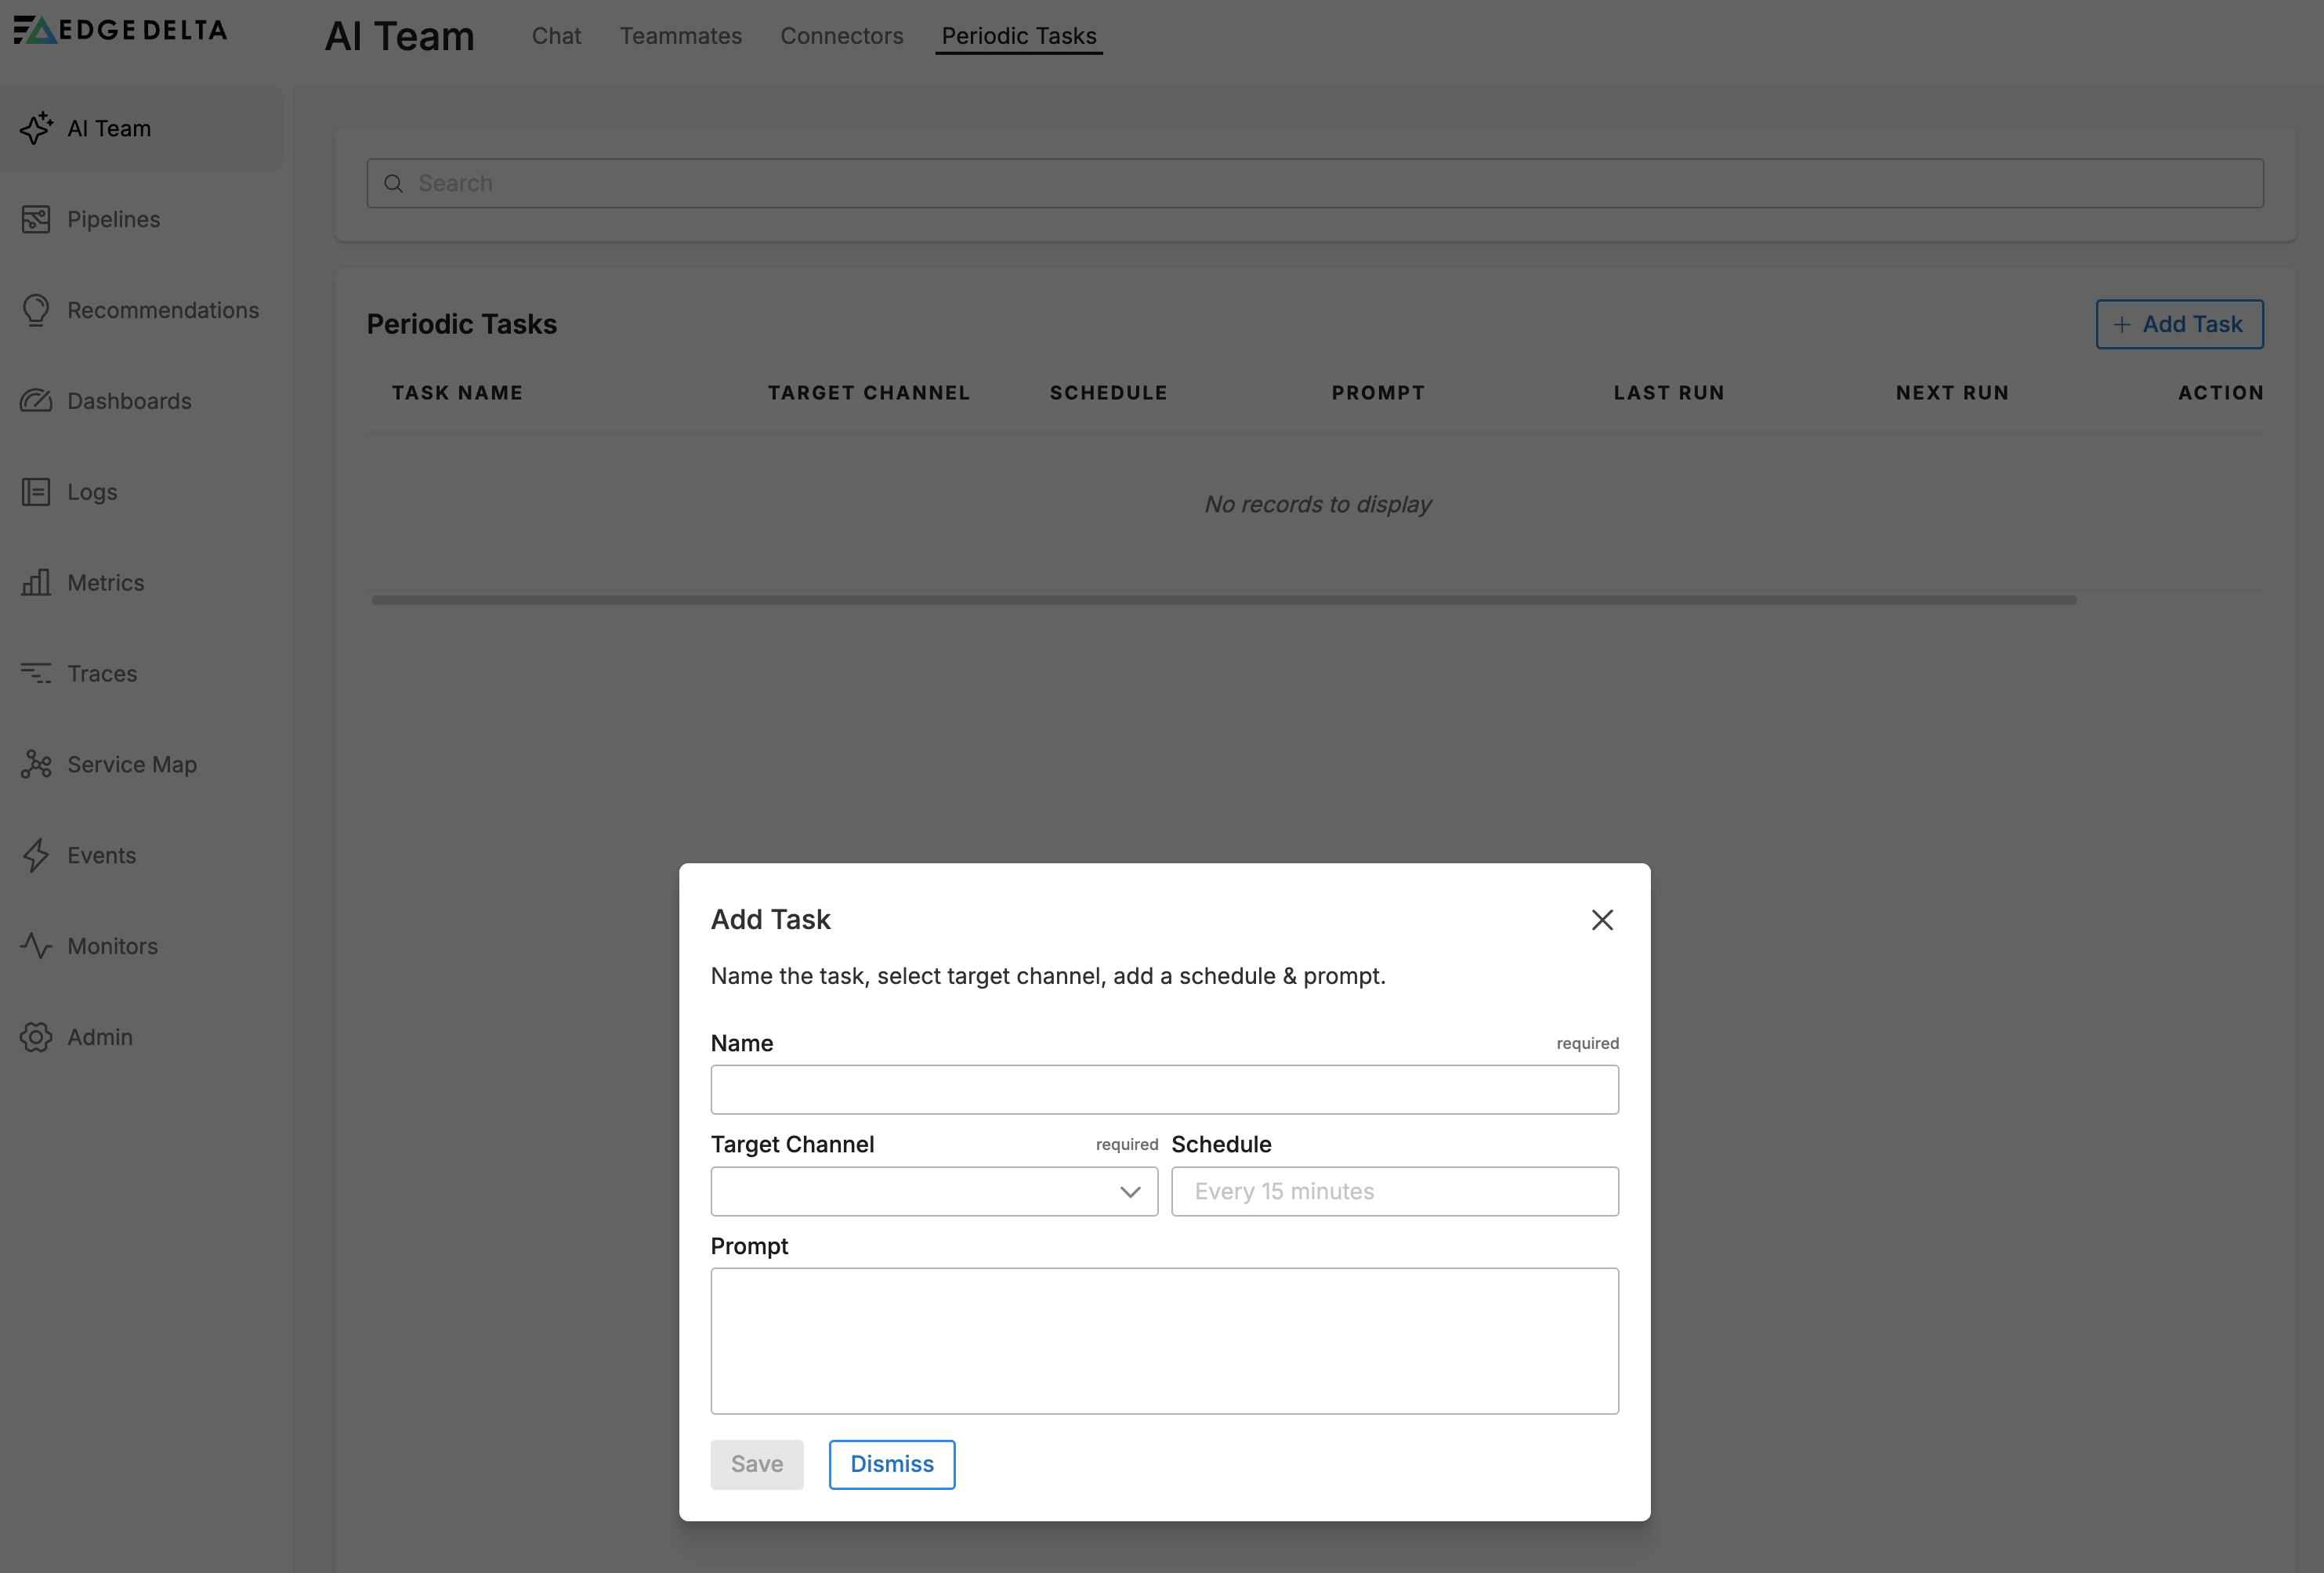Image resolution: width=2324 pixels, height=1573 pixels.
Task: Navigate to Dashboards
Action: coord(129,401)
